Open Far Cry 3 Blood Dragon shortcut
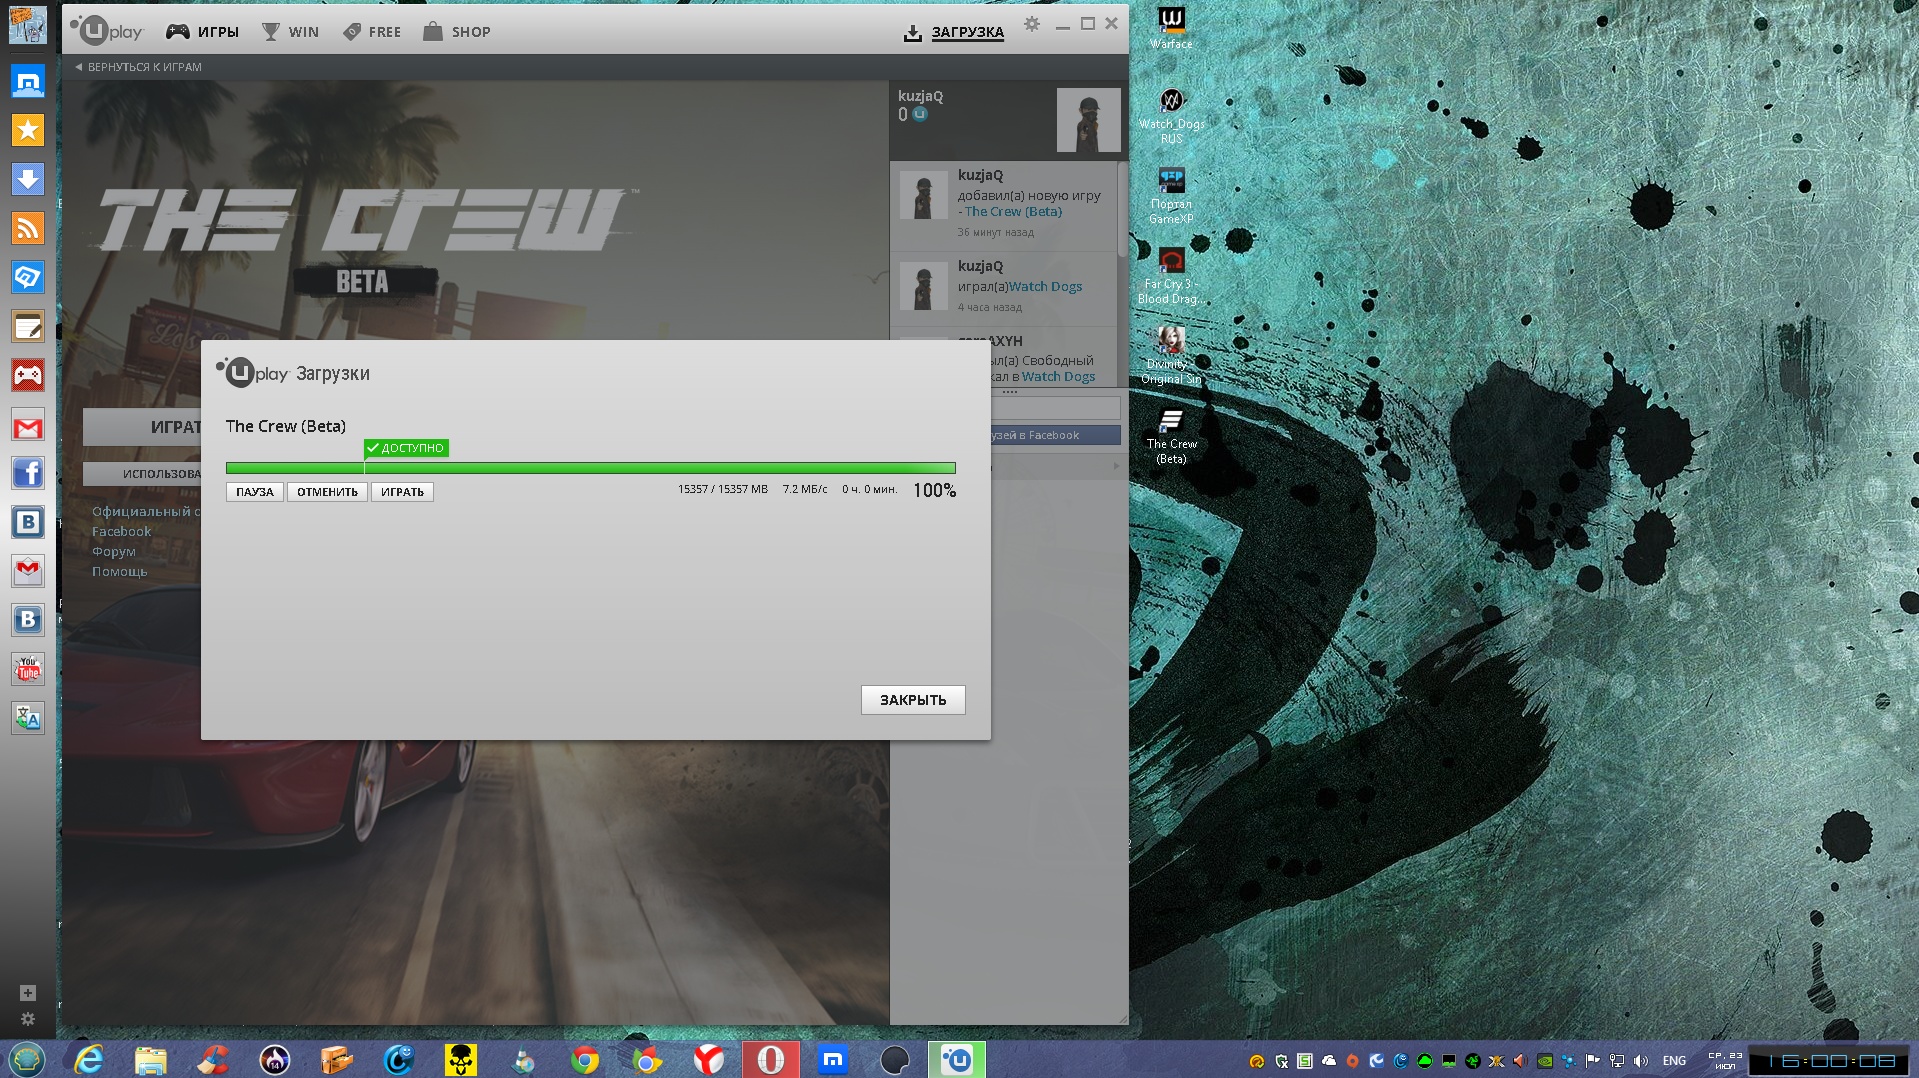The image size is (1919, 1078). pyautogui.click(x=1171, y=276)
